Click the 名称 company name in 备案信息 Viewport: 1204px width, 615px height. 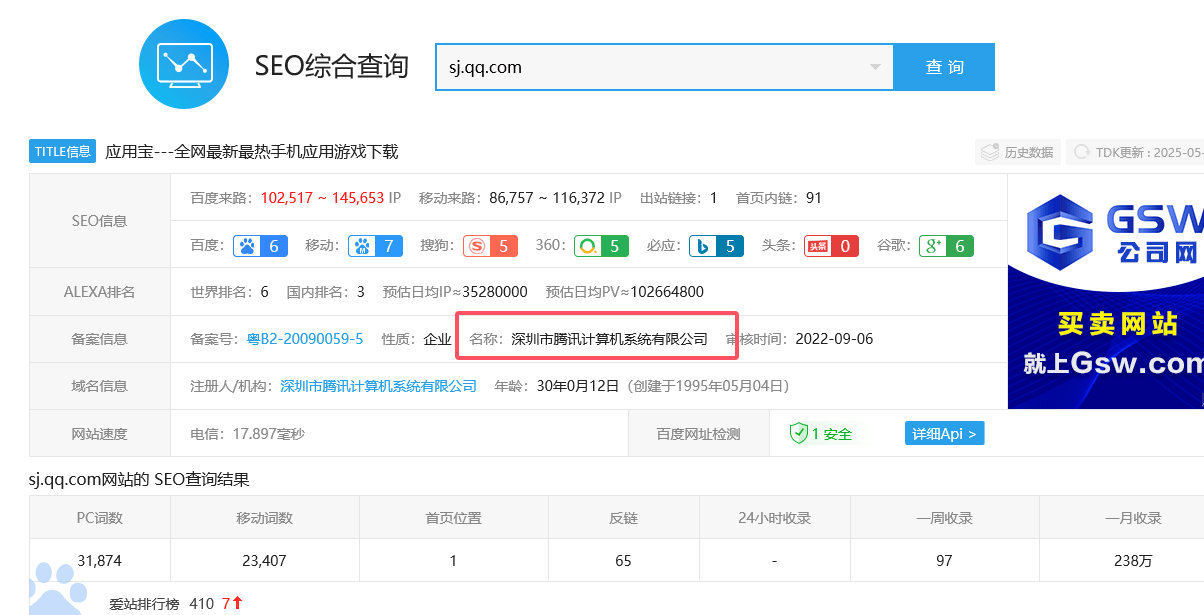[x=609, y=339]
